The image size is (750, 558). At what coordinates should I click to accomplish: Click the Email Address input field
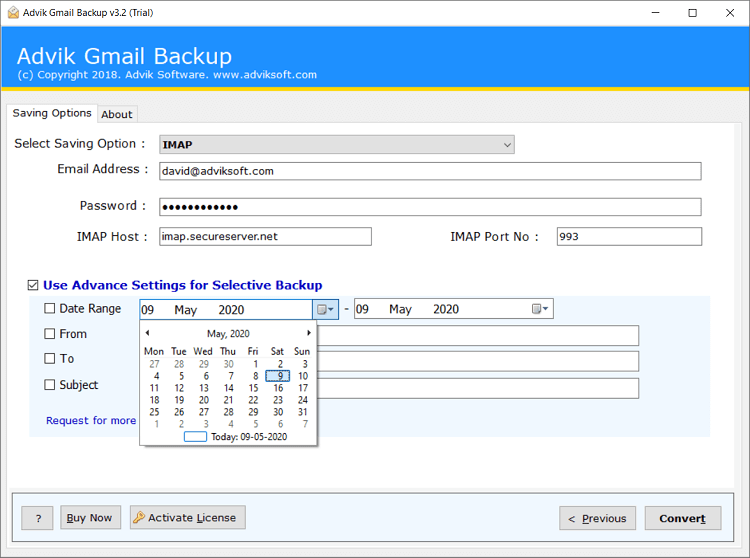[x=430, y=171]
